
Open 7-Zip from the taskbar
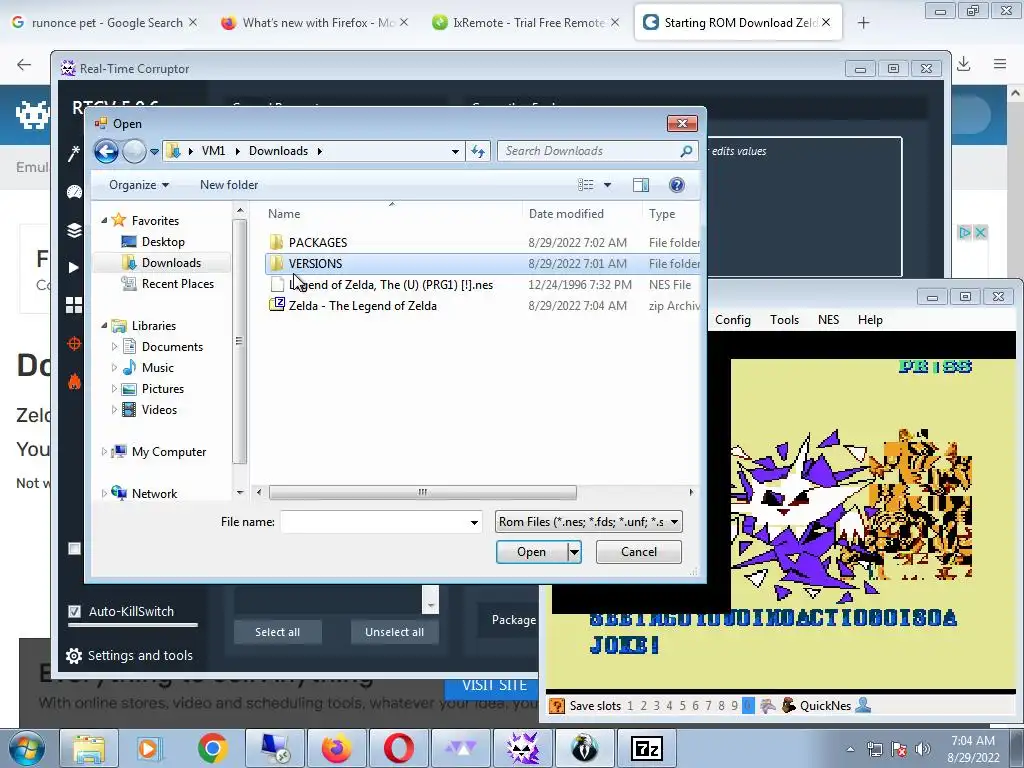pyautogui.click(x=647, y=748)
